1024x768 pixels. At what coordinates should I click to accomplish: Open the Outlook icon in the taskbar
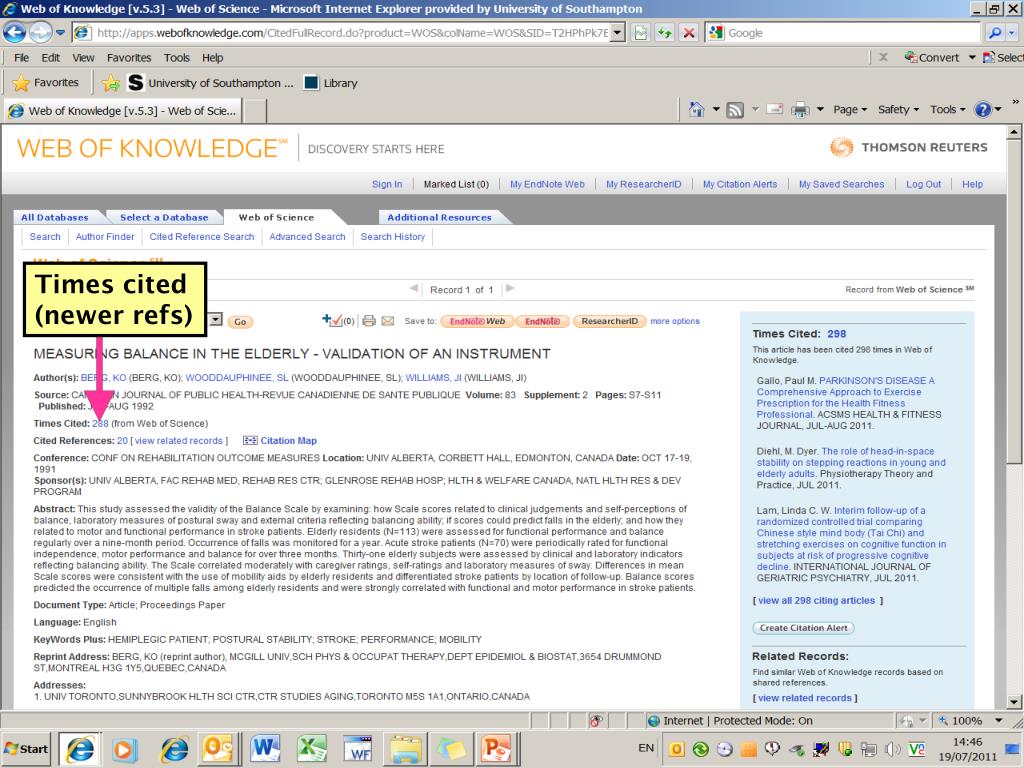[218, 748]
